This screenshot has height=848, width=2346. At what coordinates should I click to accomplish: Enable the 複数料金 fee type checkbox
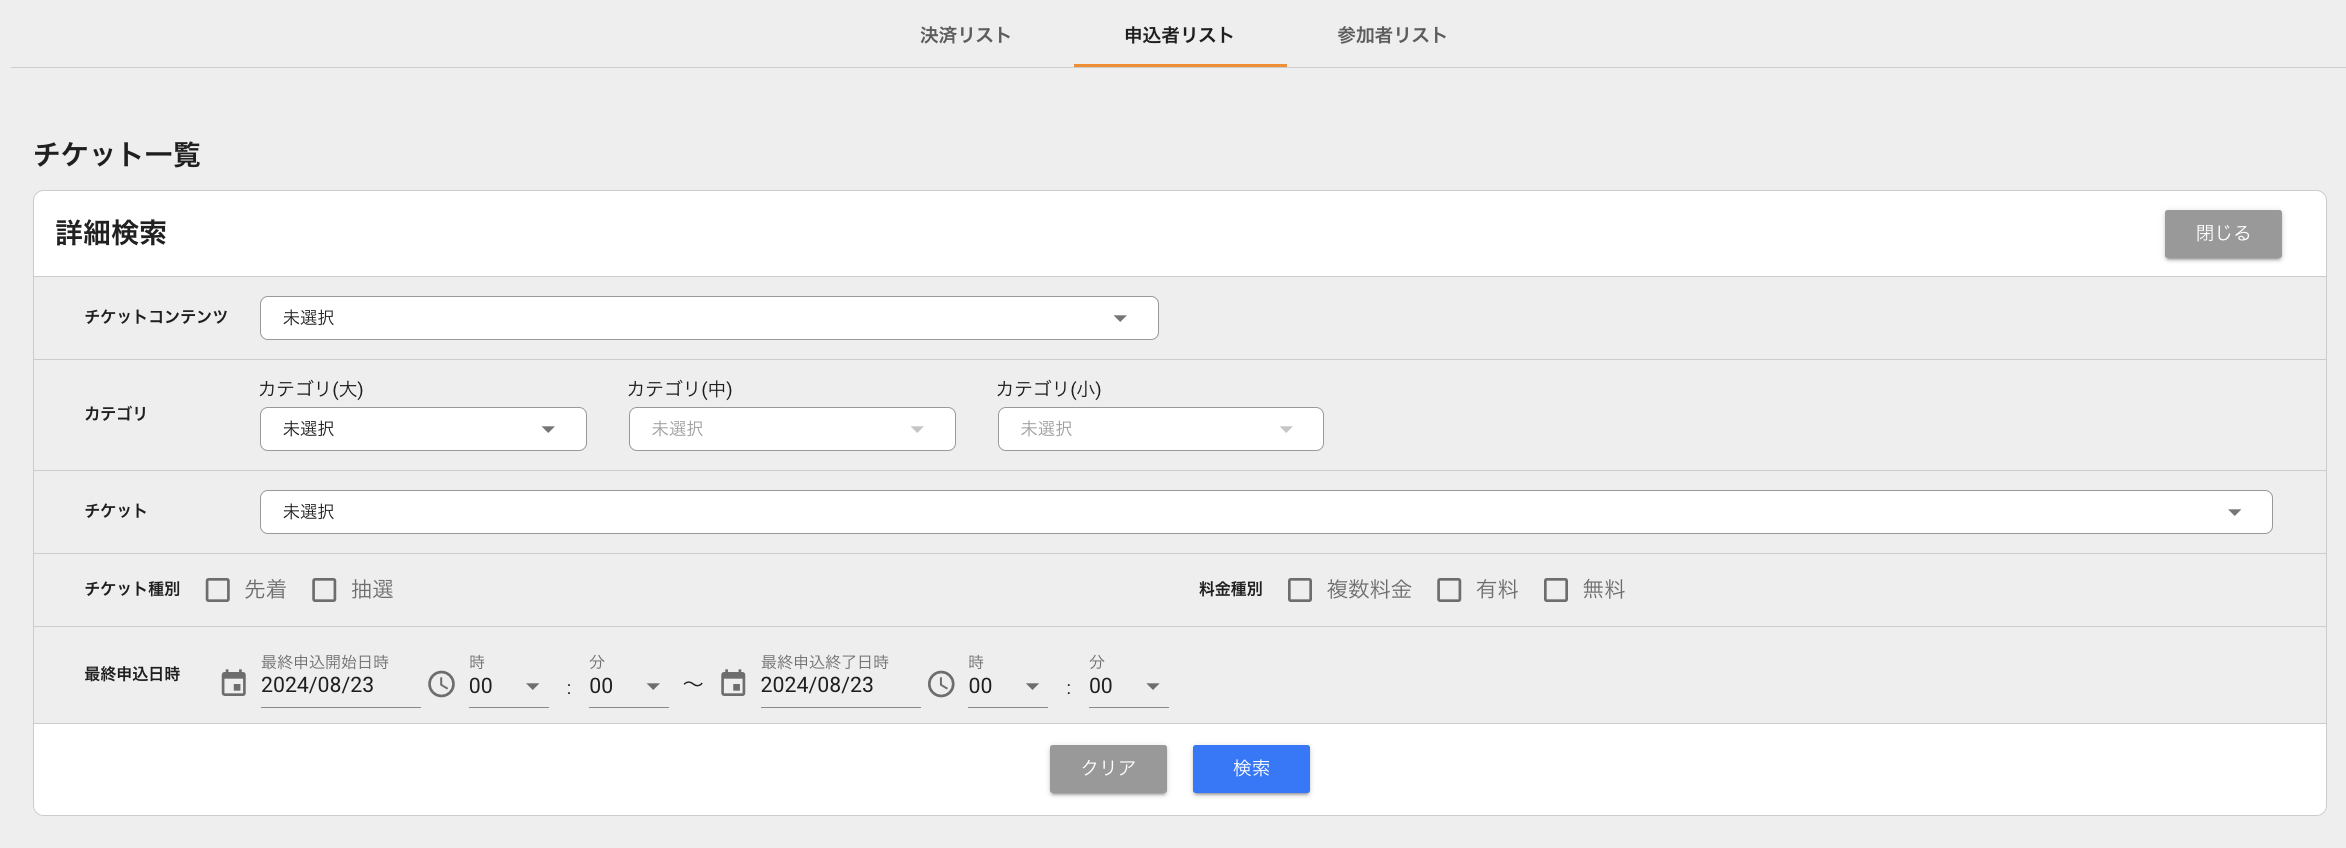tap(1300, 590)
